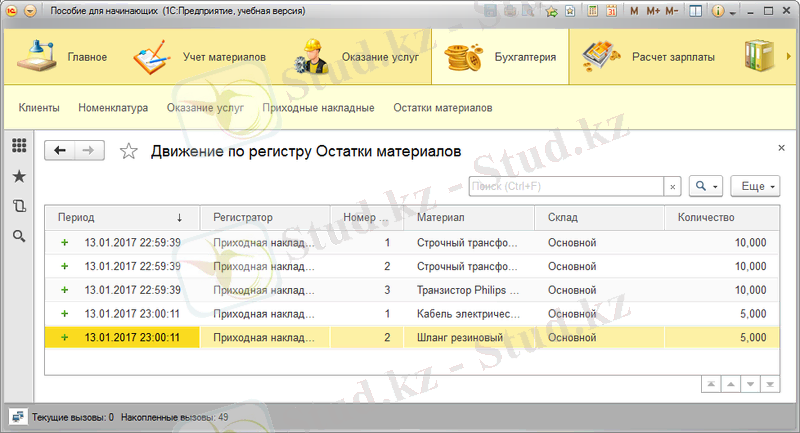This screenshot has height=433, width=800.
Task: Move up one record arrow button
Action: tap(731, 384)
